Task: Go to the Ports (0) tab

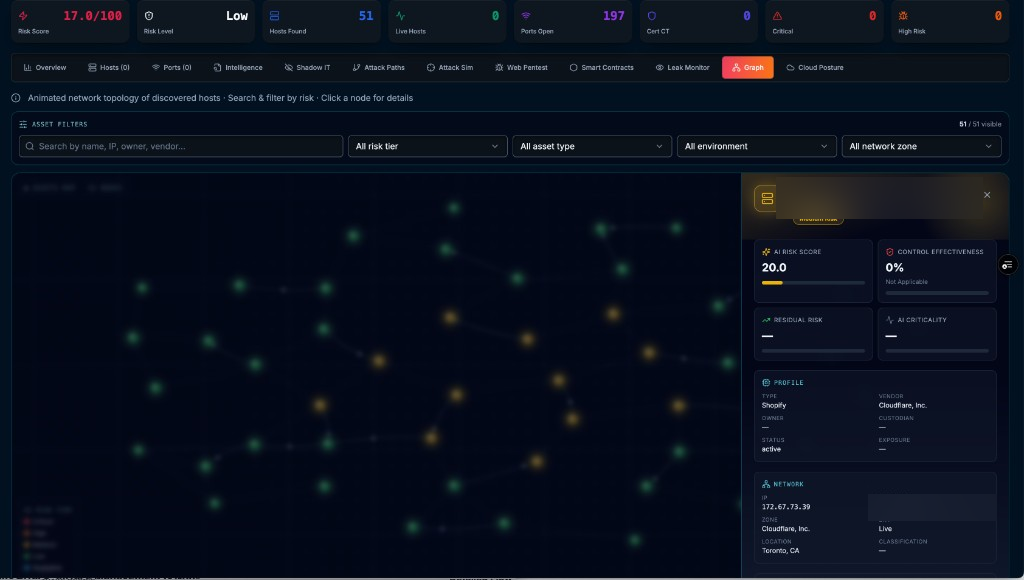Action: [x=172, y=67]
